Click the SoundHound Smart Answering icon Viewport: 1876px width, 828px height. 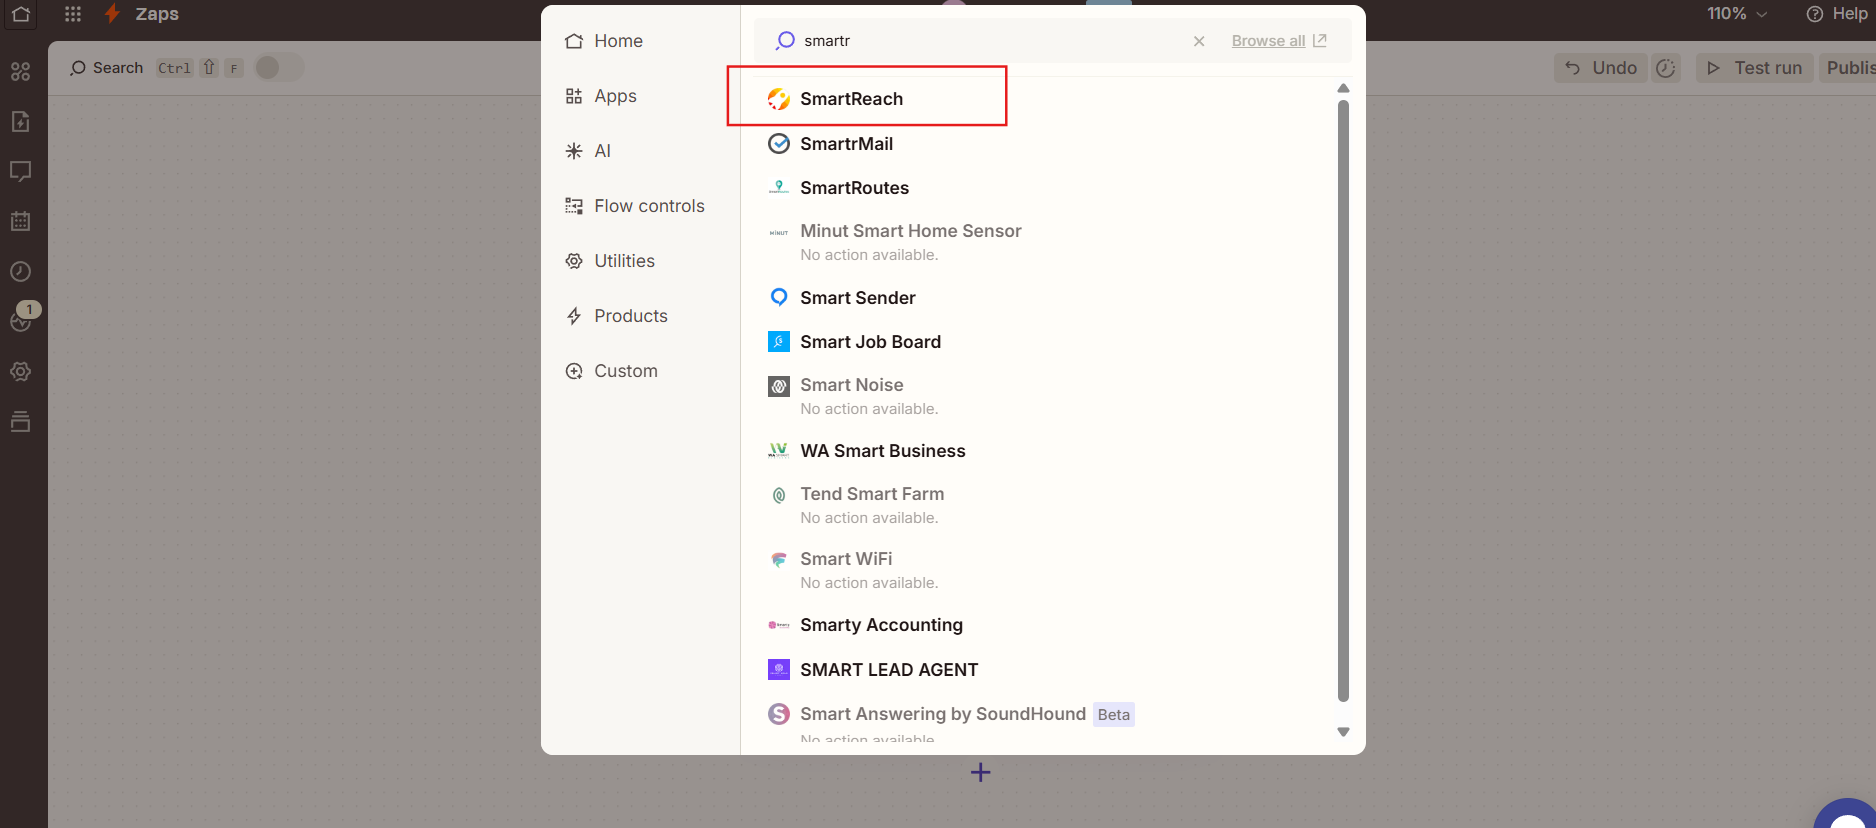pos(778,714)
